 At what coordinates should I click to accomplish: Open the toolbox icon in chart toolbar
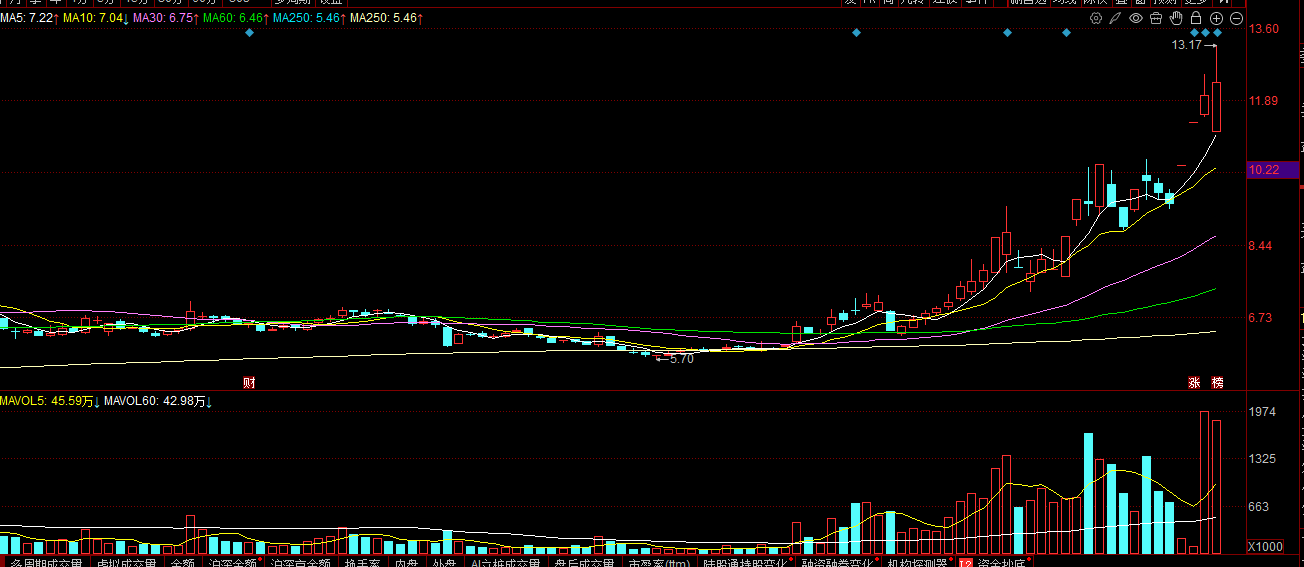point(1156,18)
